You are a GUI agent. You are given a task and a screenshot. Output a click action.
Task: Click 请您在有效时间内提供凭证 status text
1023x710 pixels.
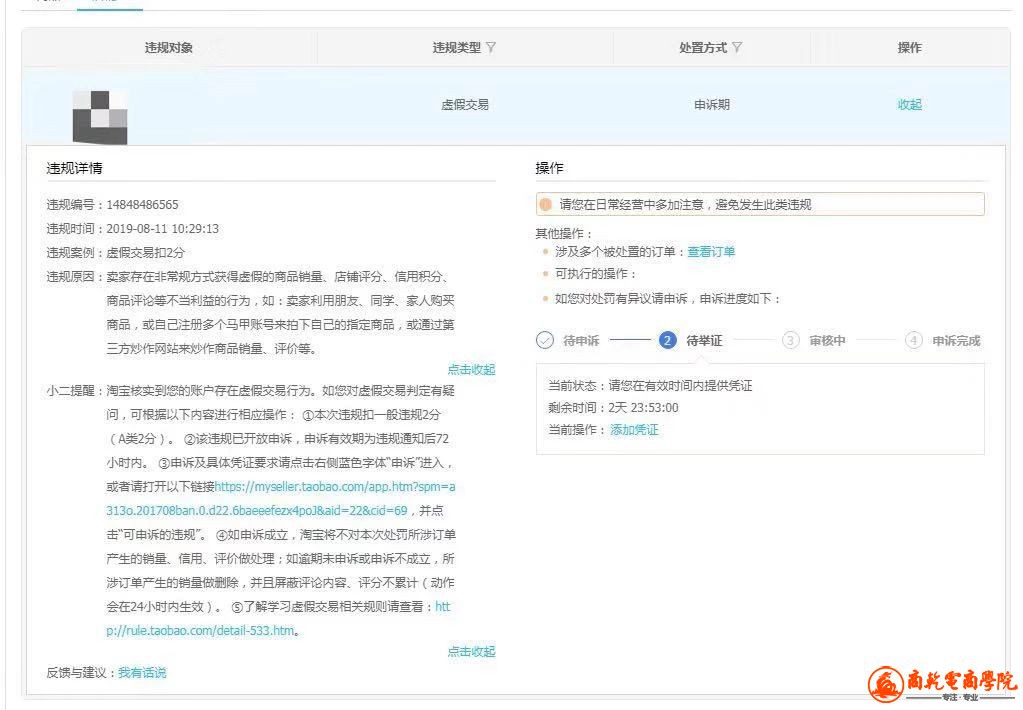680,386
